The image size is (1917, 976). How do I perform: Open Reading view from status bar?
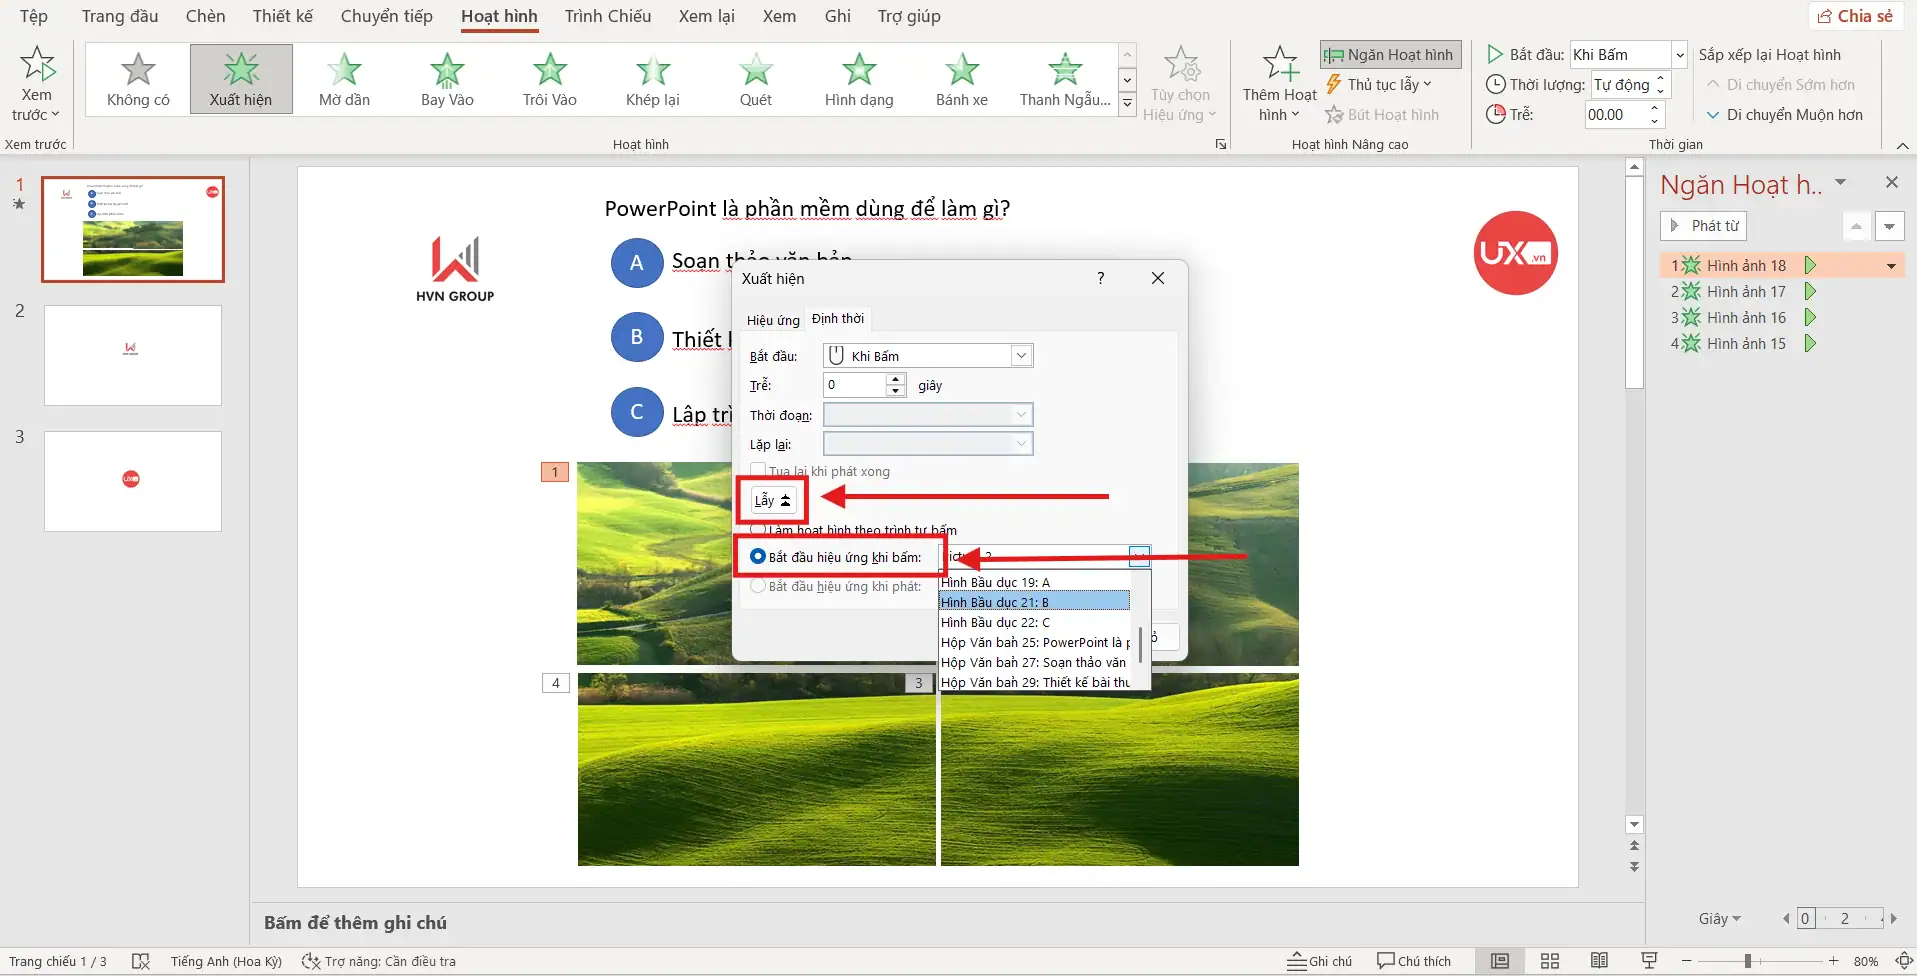click(1599, 961)
